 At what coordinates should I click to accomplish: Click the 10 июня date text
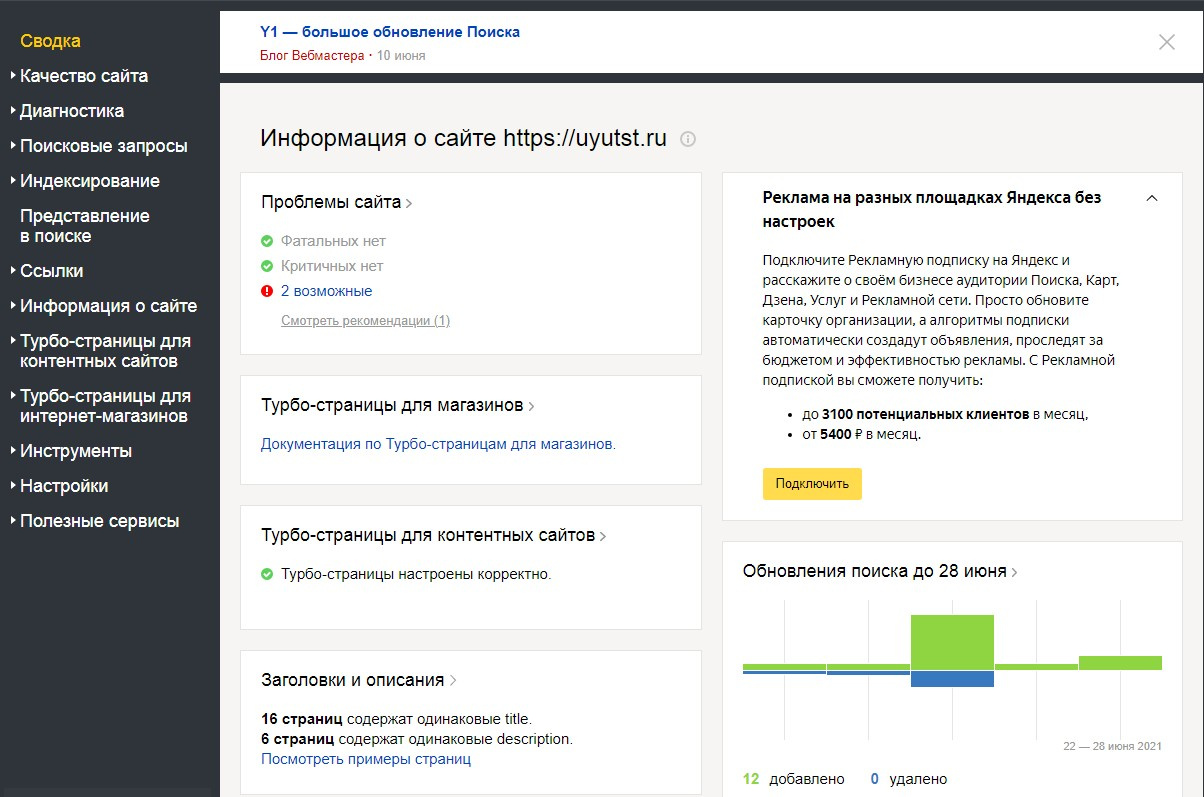pyautogui.click(x=401, y=56)
